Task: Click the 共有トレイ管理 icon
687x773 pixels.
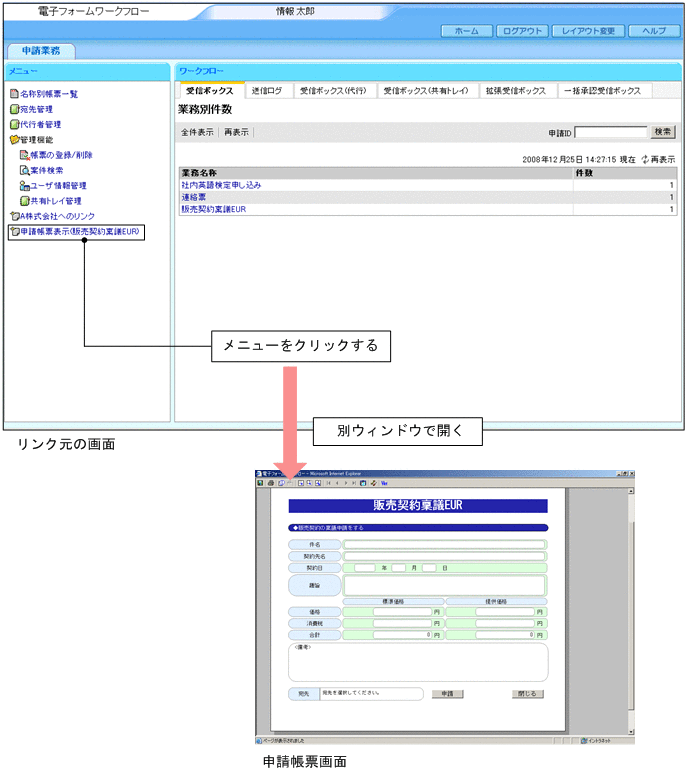Action: click(25, 201)
